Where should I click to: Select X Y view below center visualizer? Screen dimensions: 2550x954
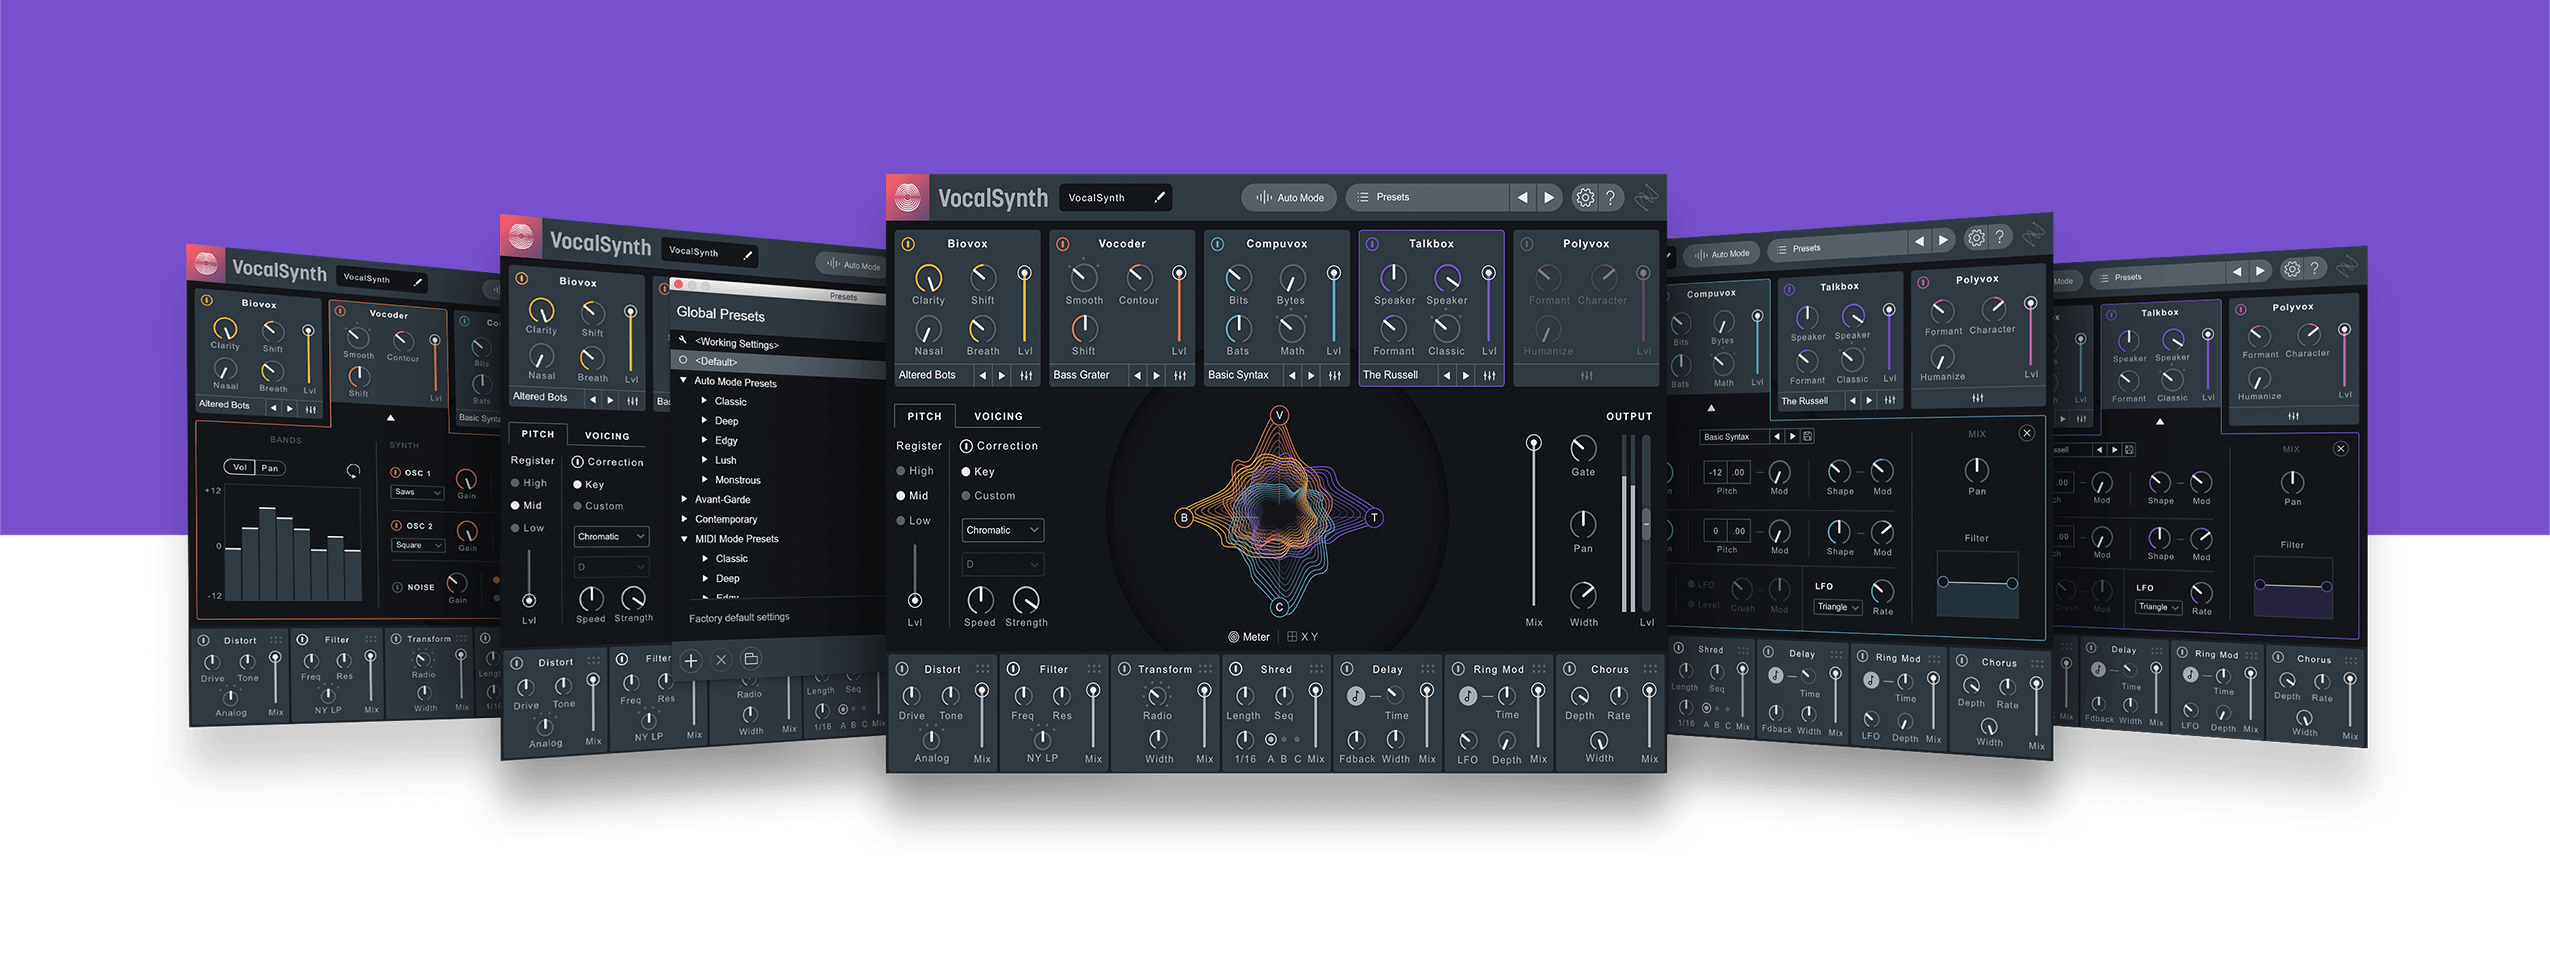tap(1303, 637)
